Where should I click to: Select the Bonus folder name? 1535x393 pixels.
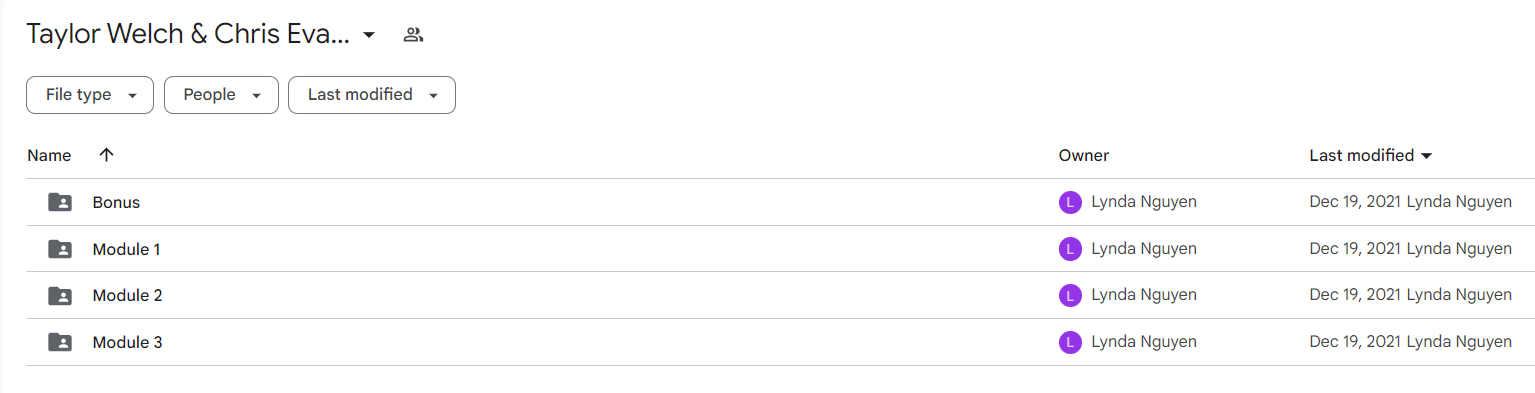(x=116, y=202)
